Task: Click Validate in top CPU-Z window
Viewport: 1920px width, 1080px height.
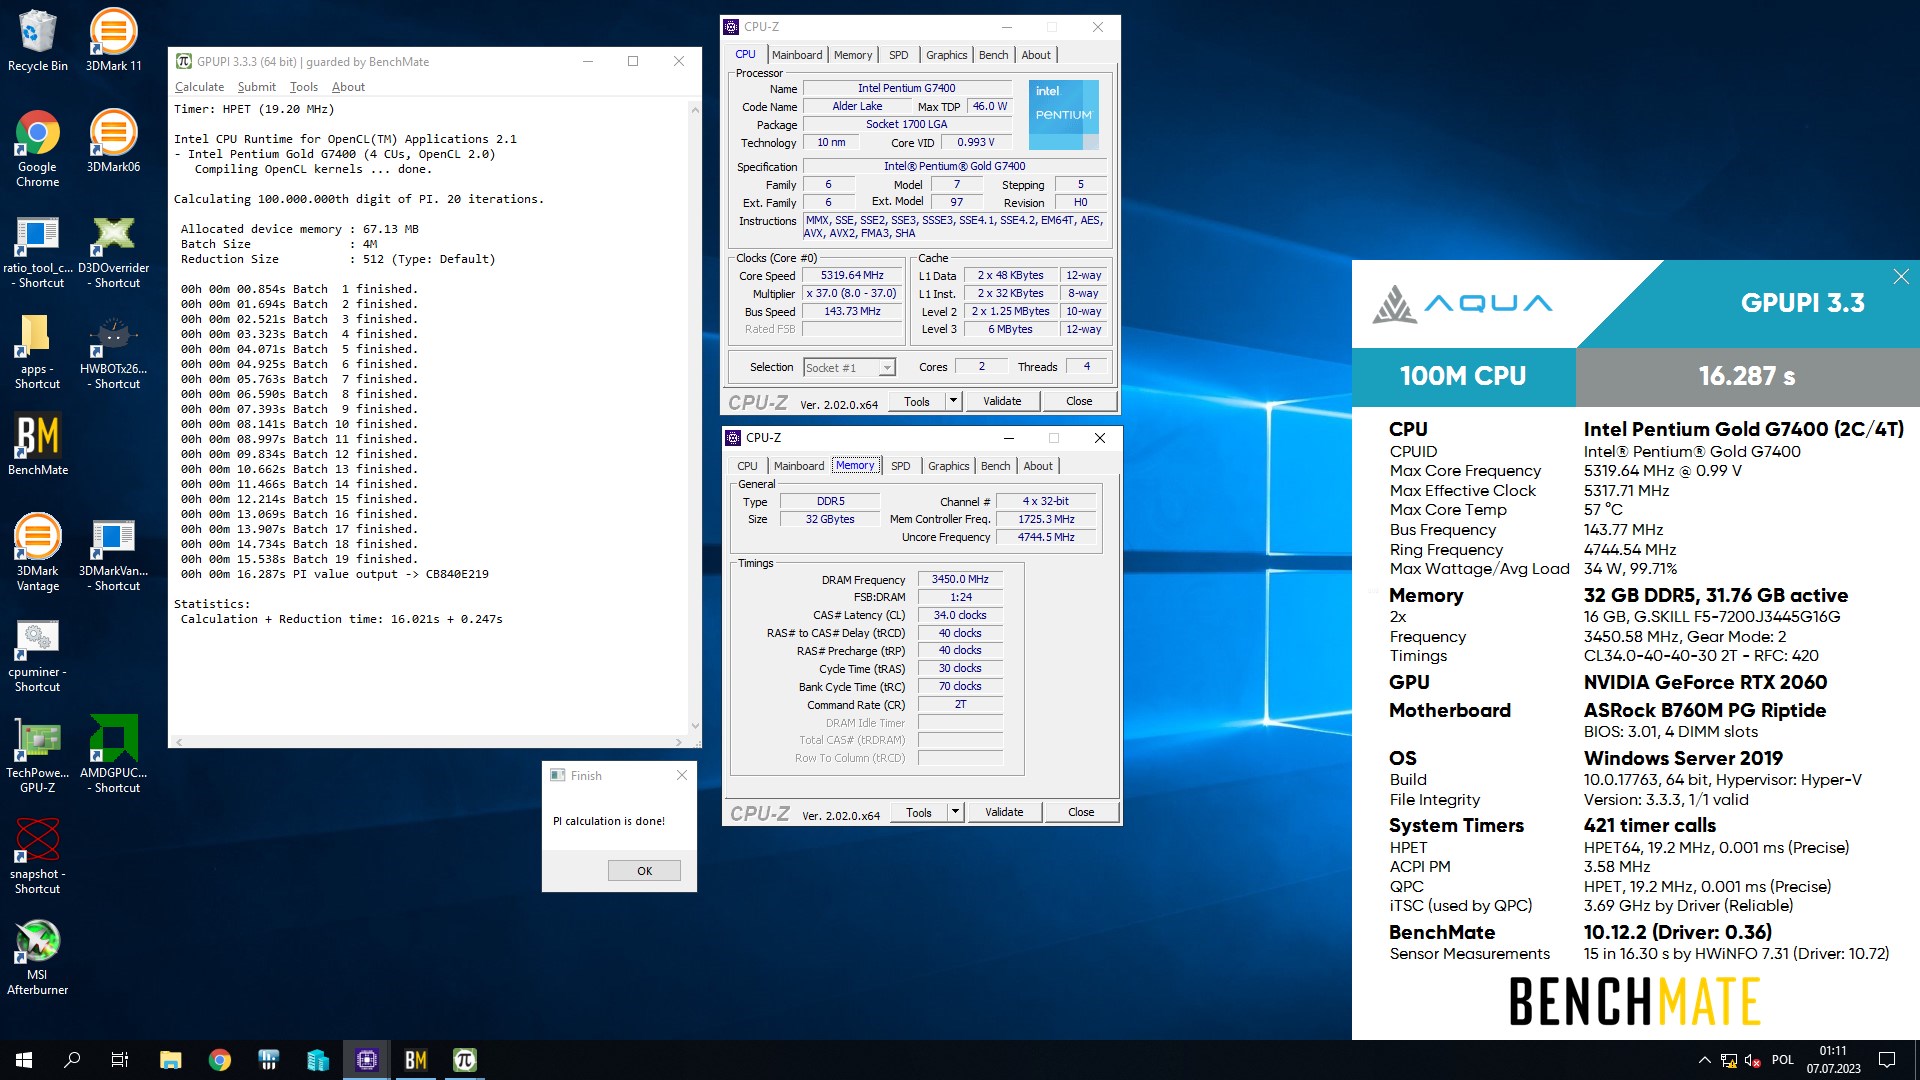Action: tap(1002, 401)
